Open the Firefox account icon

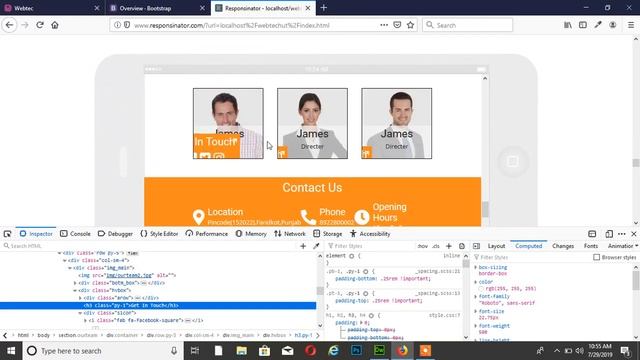[x=613, y=25]
